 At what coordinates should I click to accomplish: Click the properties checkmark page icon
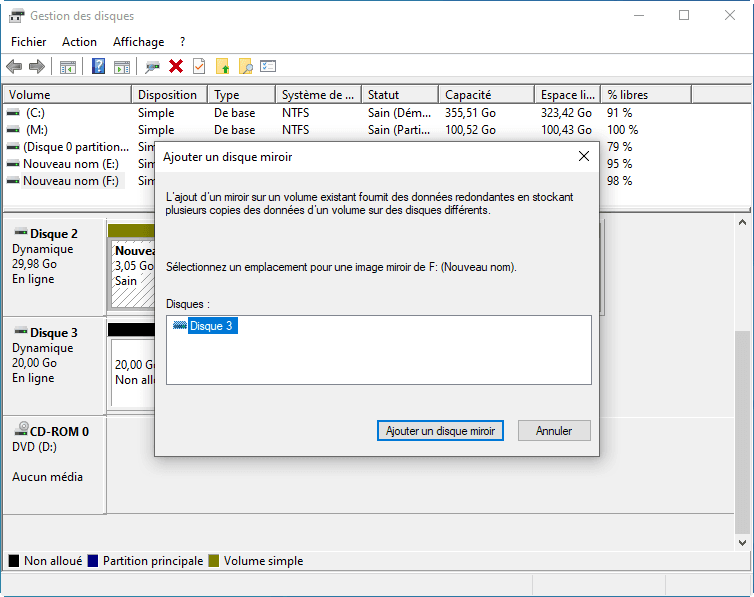point(199,66)
